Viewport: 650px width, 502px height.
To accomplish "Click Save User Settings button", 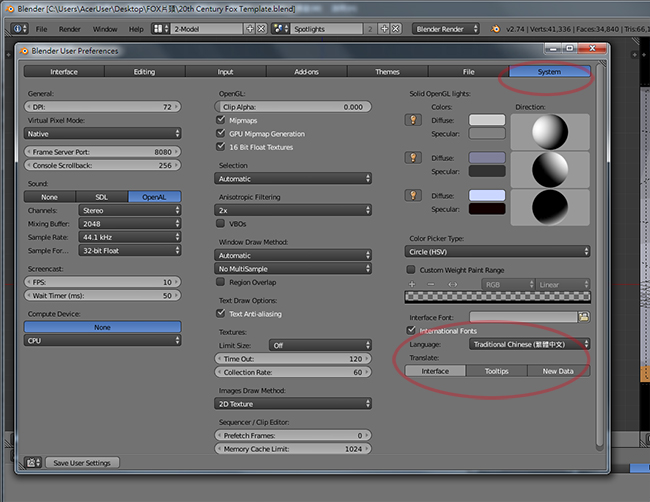I will coord(82,463).
